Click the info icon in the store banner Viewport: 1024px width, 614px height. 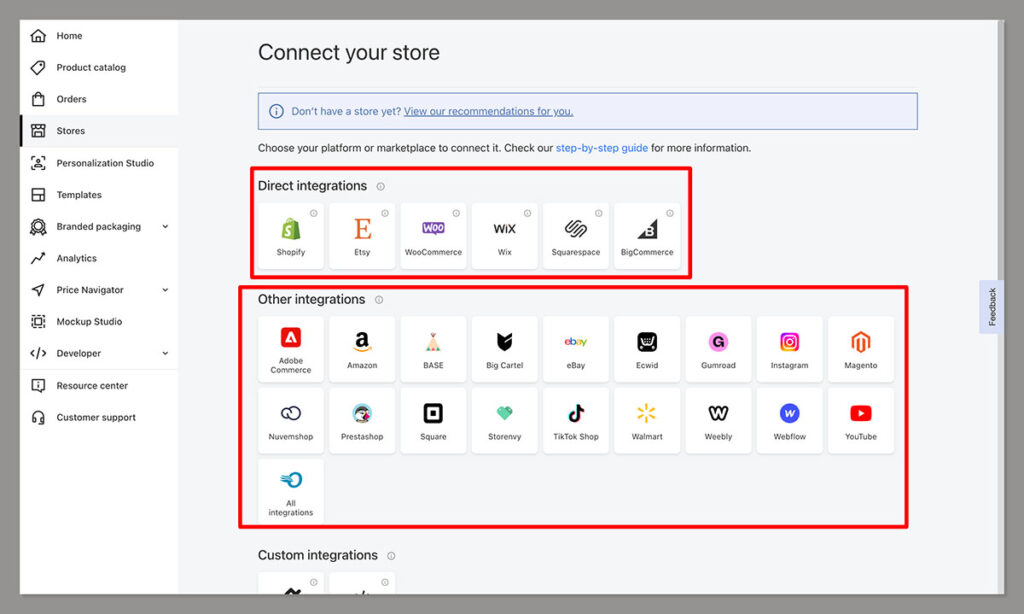coord(276,112)
